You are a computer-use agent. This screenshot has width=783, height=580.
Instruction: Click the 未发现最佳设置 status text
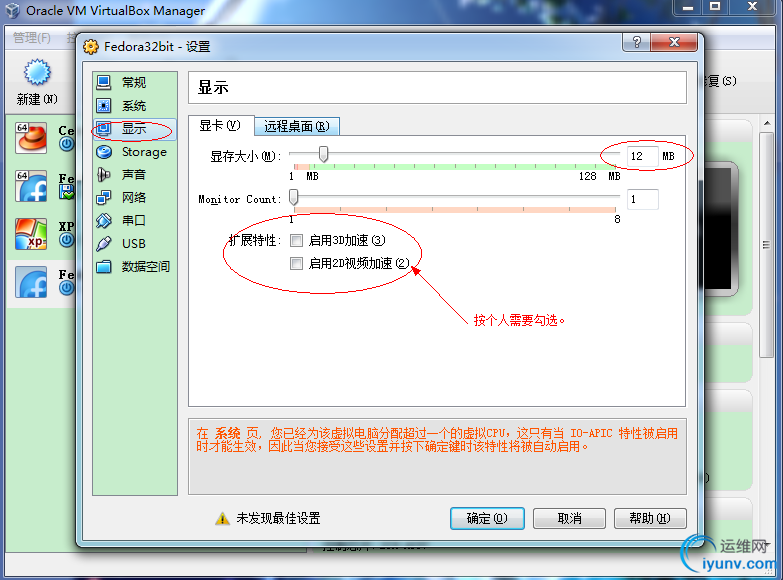[278, 519]
